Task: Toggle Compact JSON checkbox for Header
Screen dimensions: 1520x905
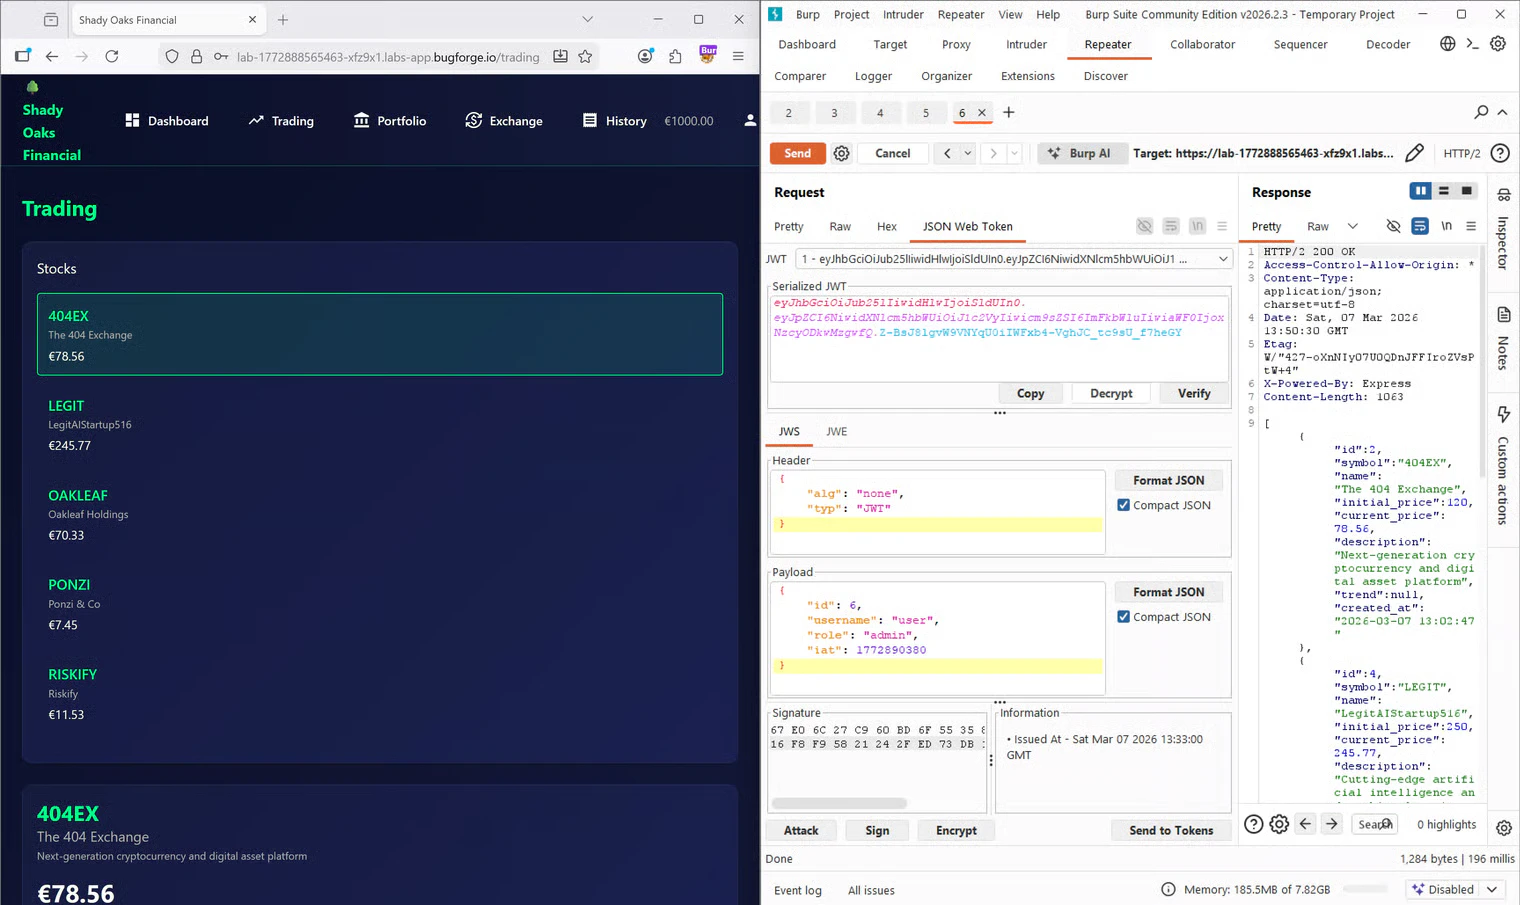Action: tap(1123, 505)
